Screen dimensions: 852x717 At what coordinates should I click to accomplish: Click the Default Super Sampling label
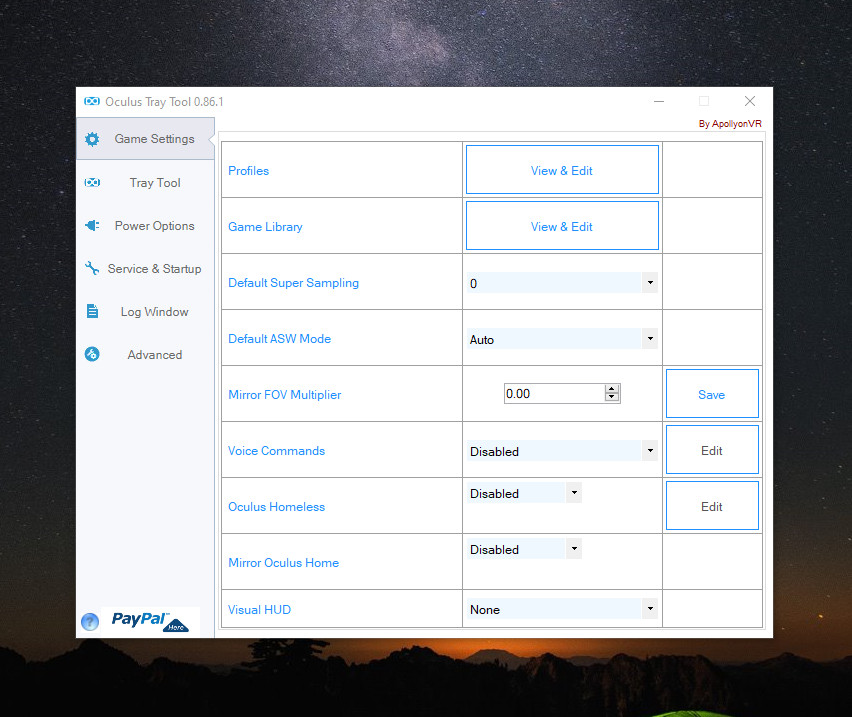[x=293, y=282]
